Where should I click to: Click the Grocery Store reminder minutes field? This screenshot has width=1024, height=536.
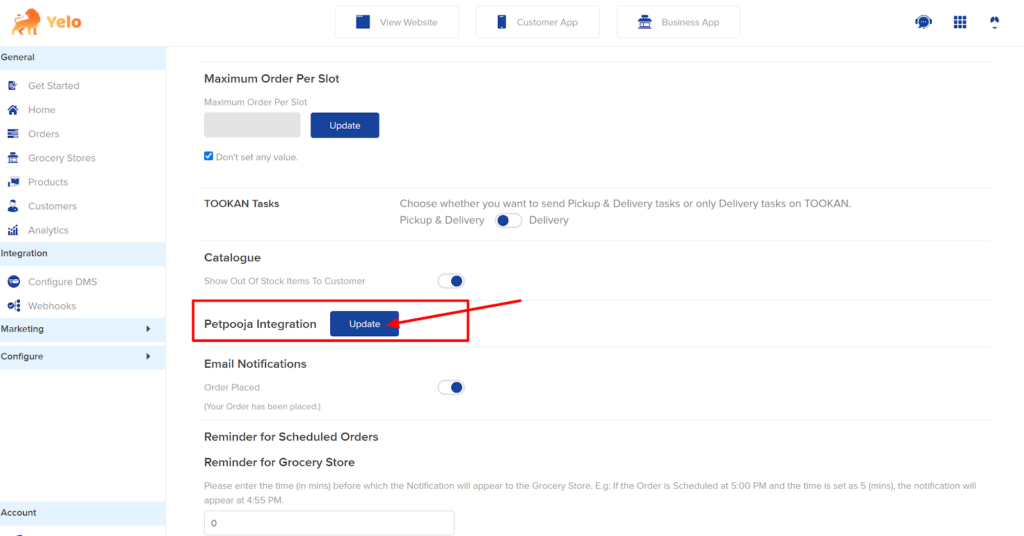point(329,523)
